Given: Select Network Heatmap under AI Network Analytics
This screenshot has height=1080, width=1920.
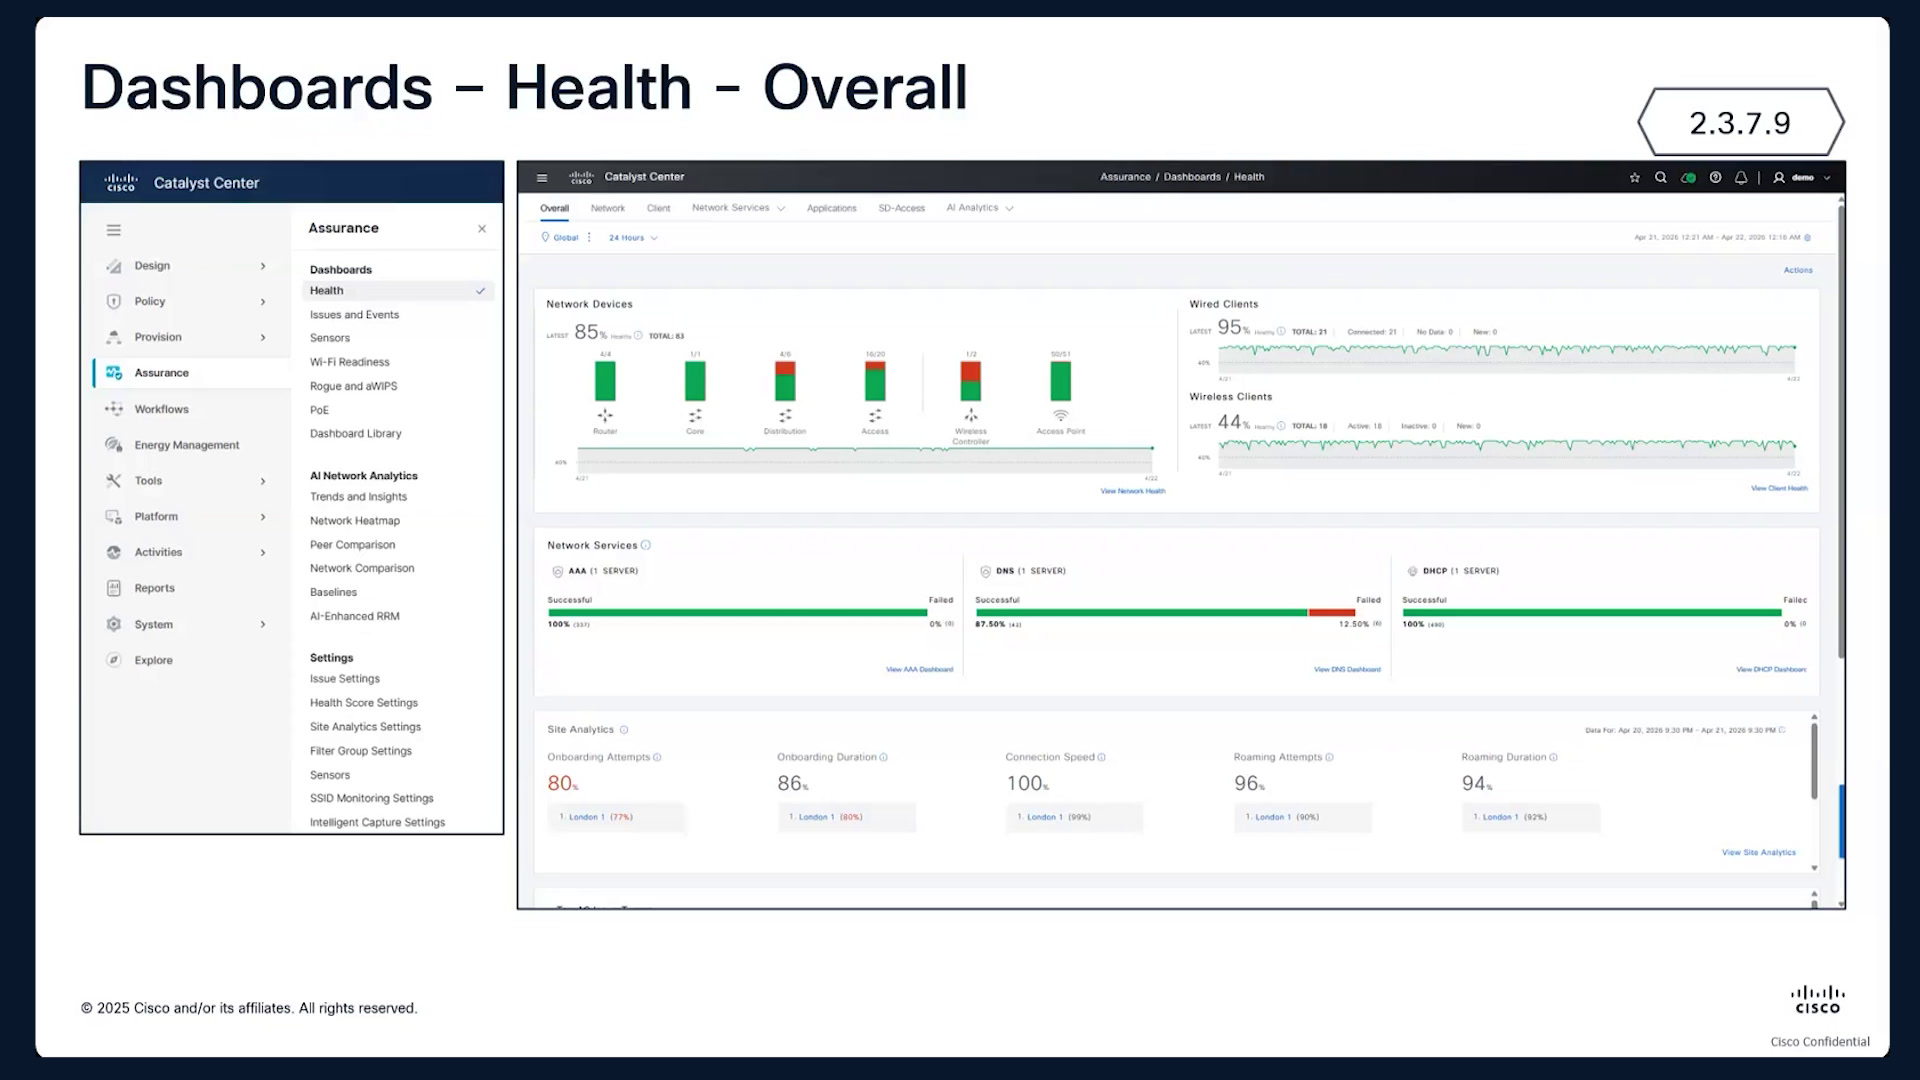Looking at the screenshot, I should pos(355,521).
